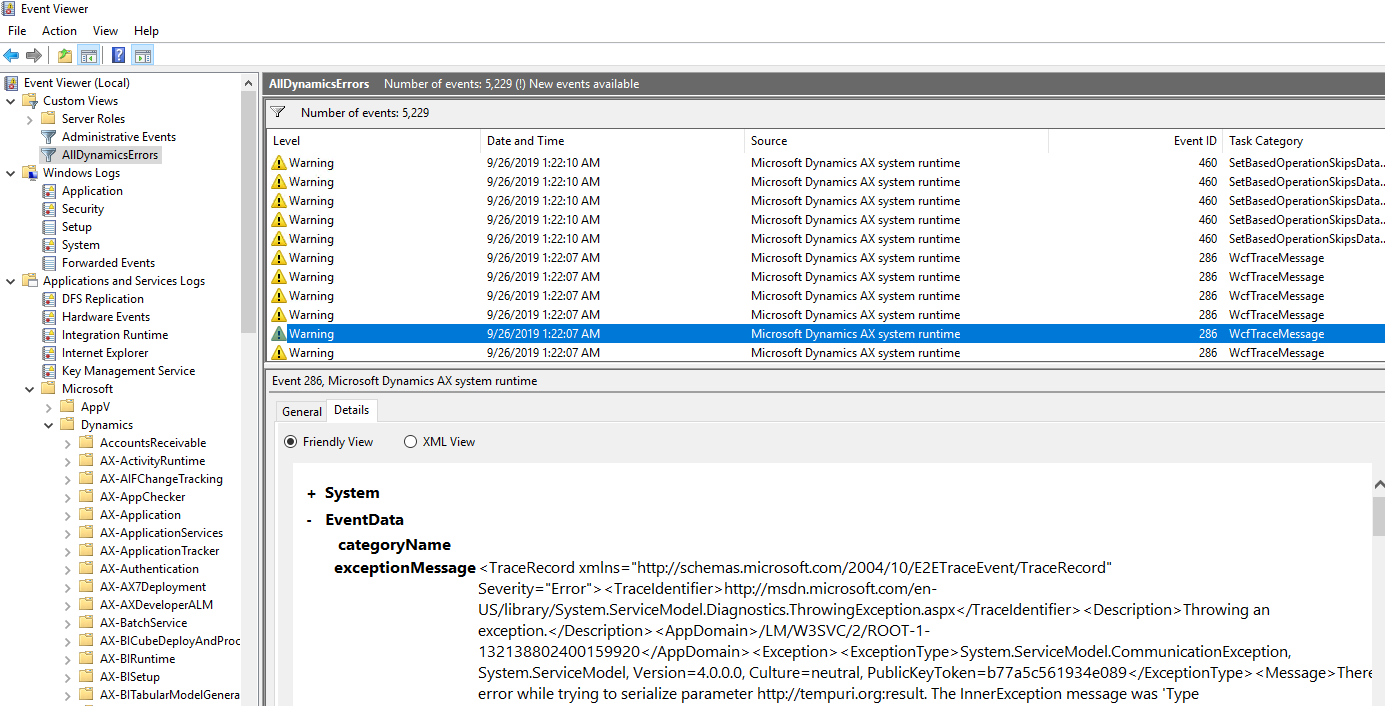Select the Friendly View radio button
1385x706 pixels.
[x=291, y=442]
